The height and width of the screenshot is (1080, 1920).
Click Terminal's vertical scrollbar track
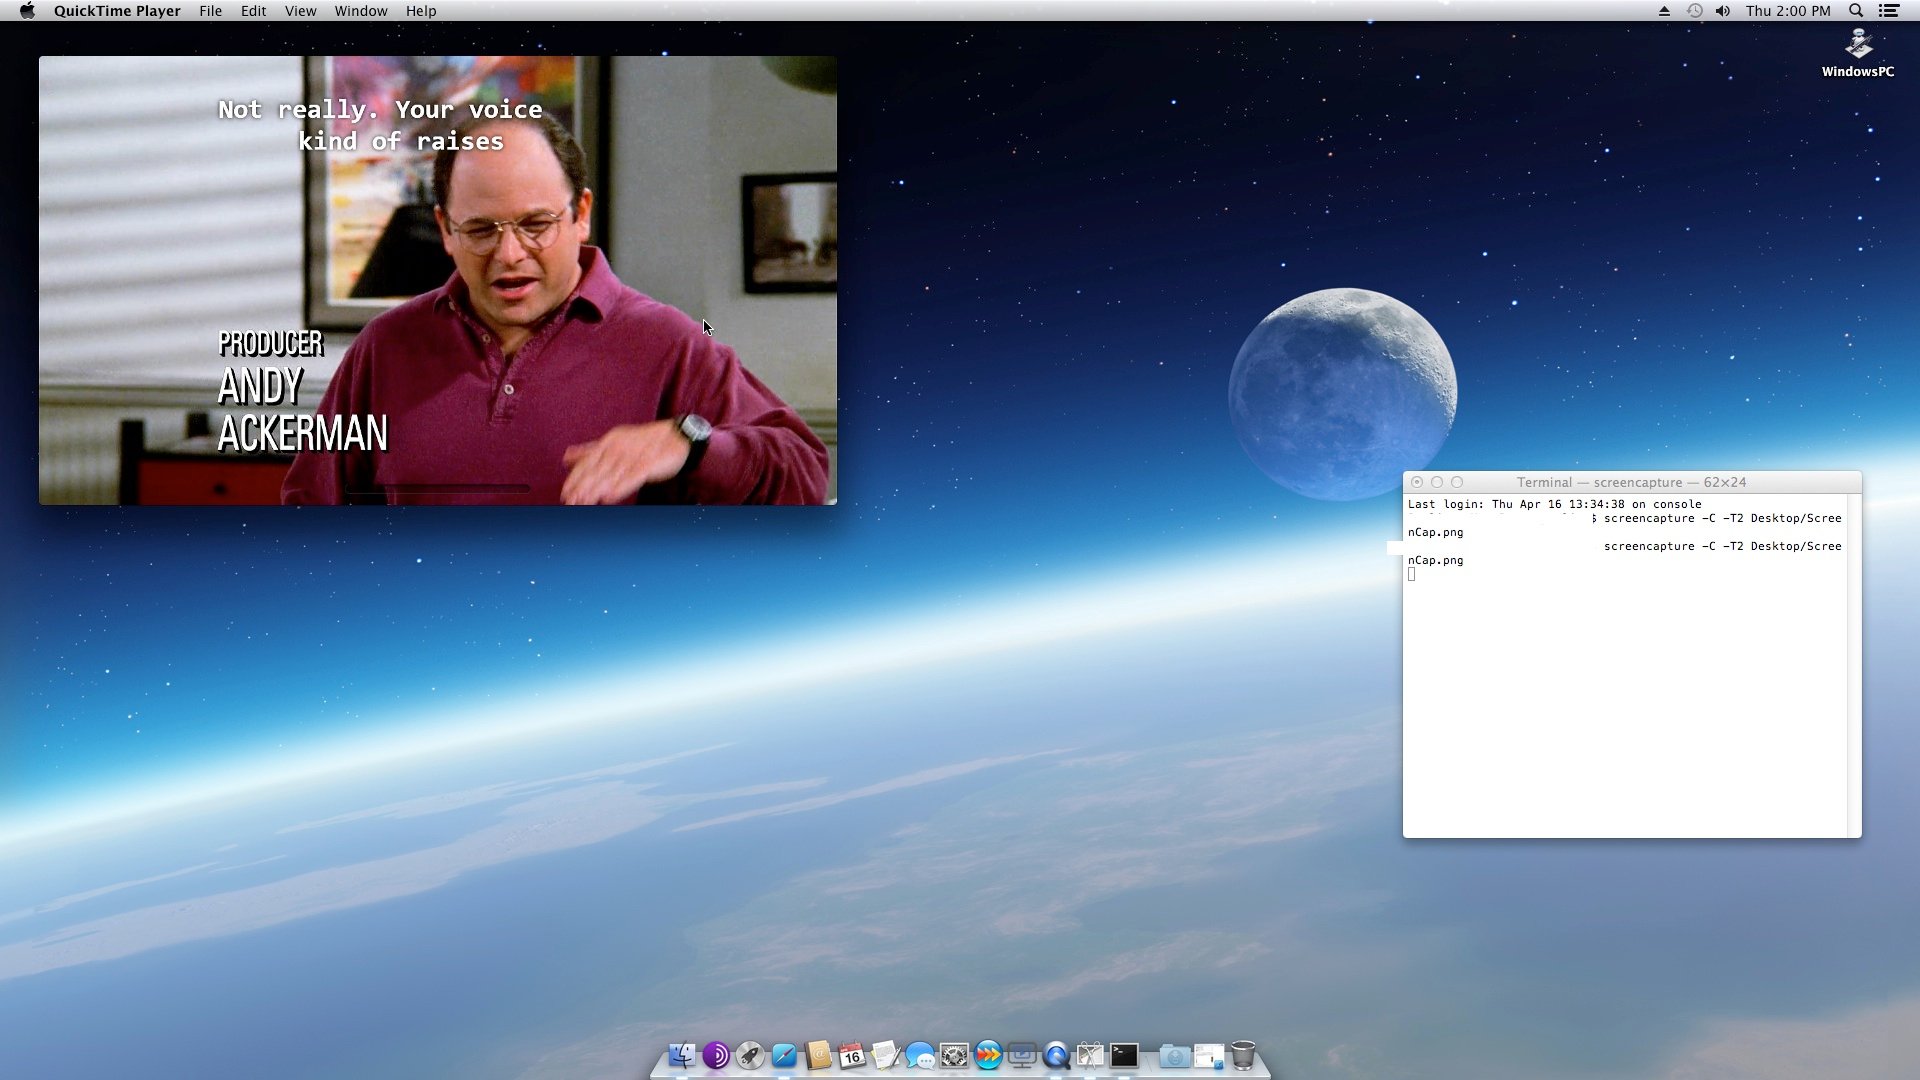pos(1855,665)
